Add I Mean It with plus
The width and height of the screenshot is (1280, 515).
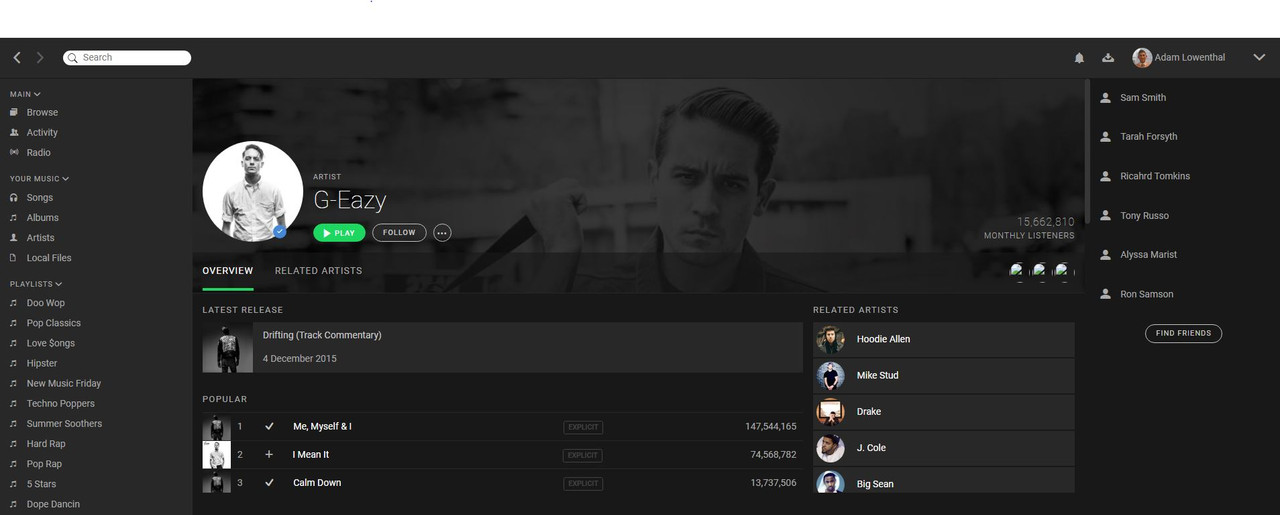coord(269,455)
